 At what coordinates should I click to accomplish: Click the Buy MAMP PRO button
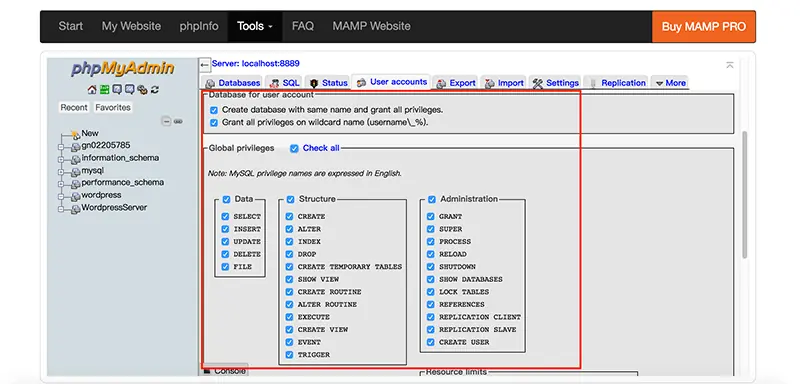704,27
